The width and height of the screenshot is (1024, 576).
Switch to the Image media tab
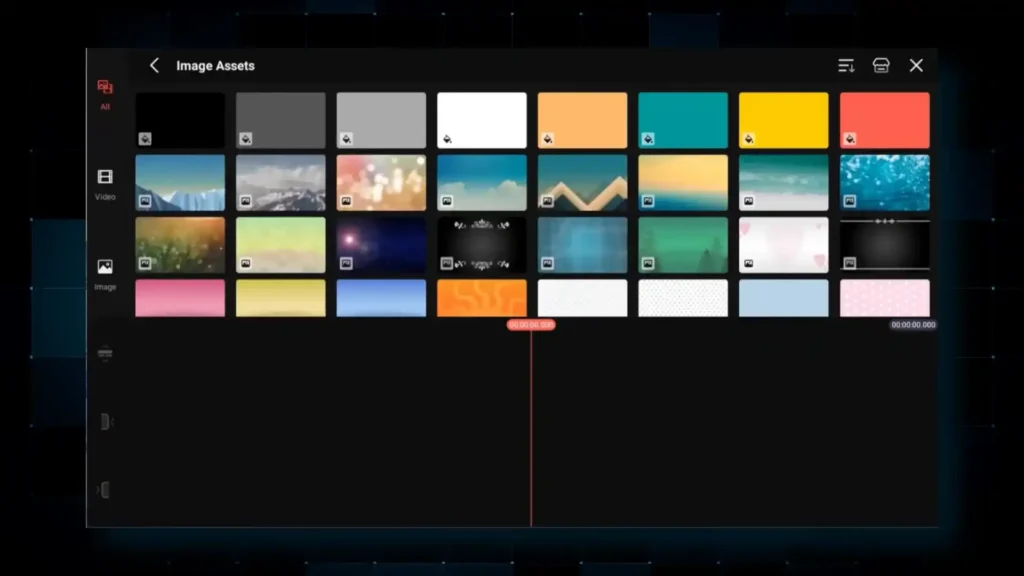pos(105,274)
